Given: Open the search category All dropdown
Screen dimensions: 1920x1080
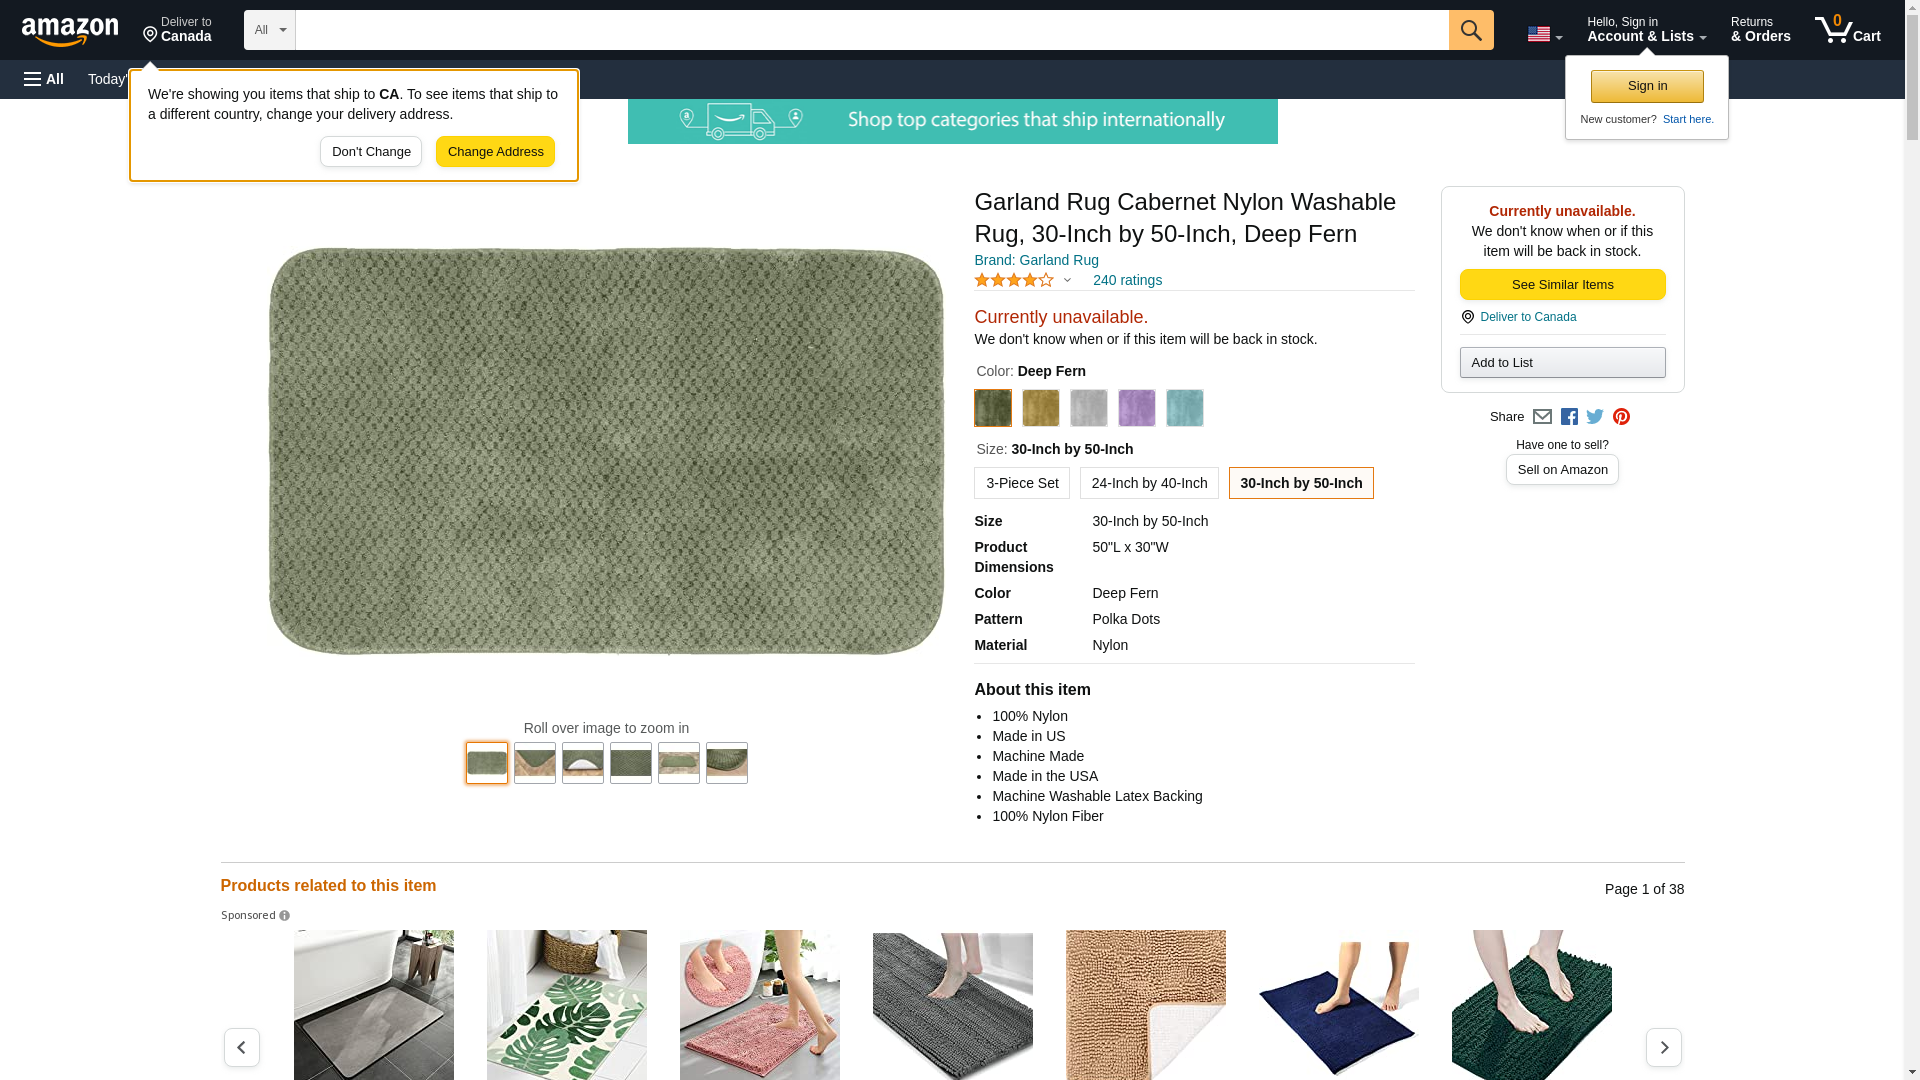Looking at the screenshot, I should point(269,30).
